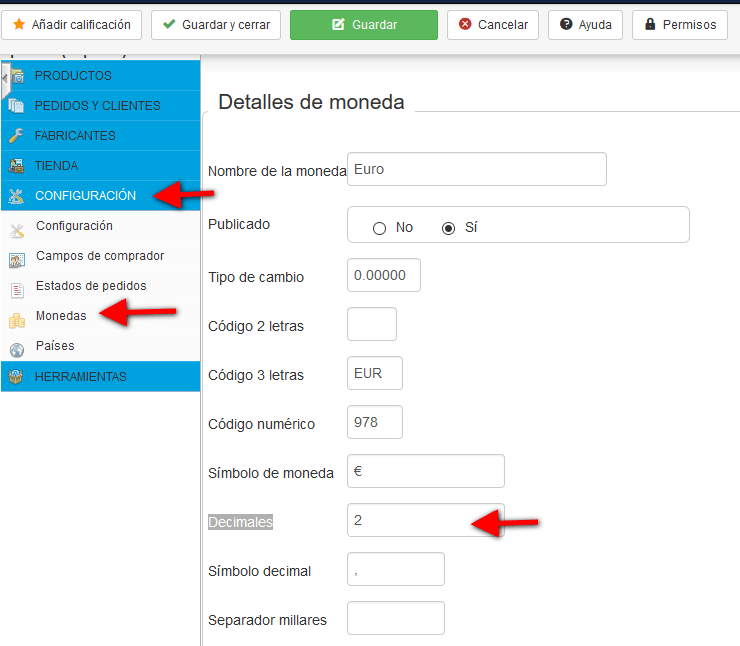740x646 pixels.
Task: Click the highlighted Decimales label
Action: pos(241,522)
